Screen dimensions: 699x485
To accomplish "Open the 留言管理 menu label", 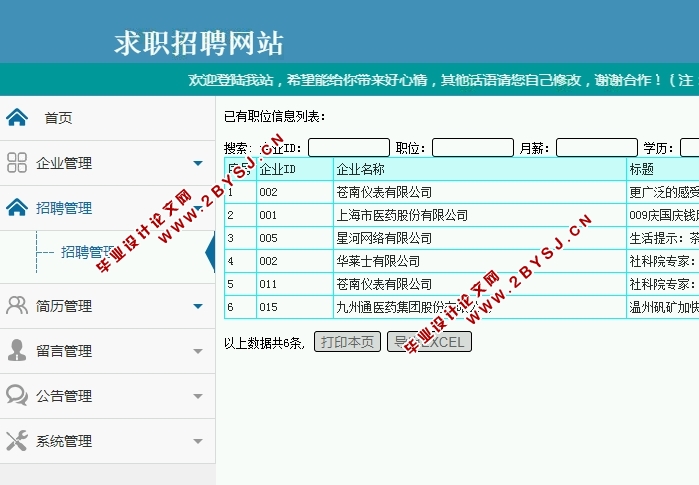I will point(64,351).
